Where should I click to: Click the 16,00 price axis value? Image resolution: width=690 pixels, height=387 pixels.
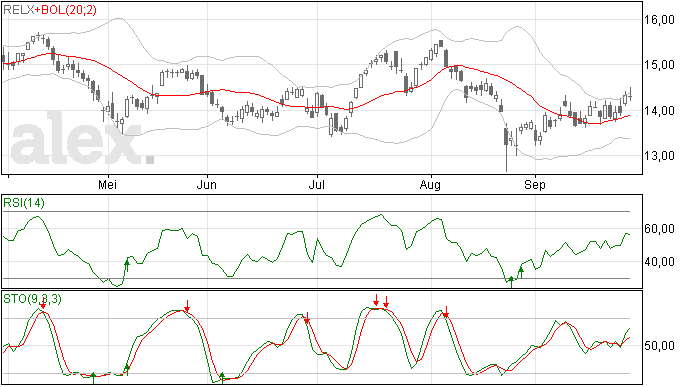point(659,20)
